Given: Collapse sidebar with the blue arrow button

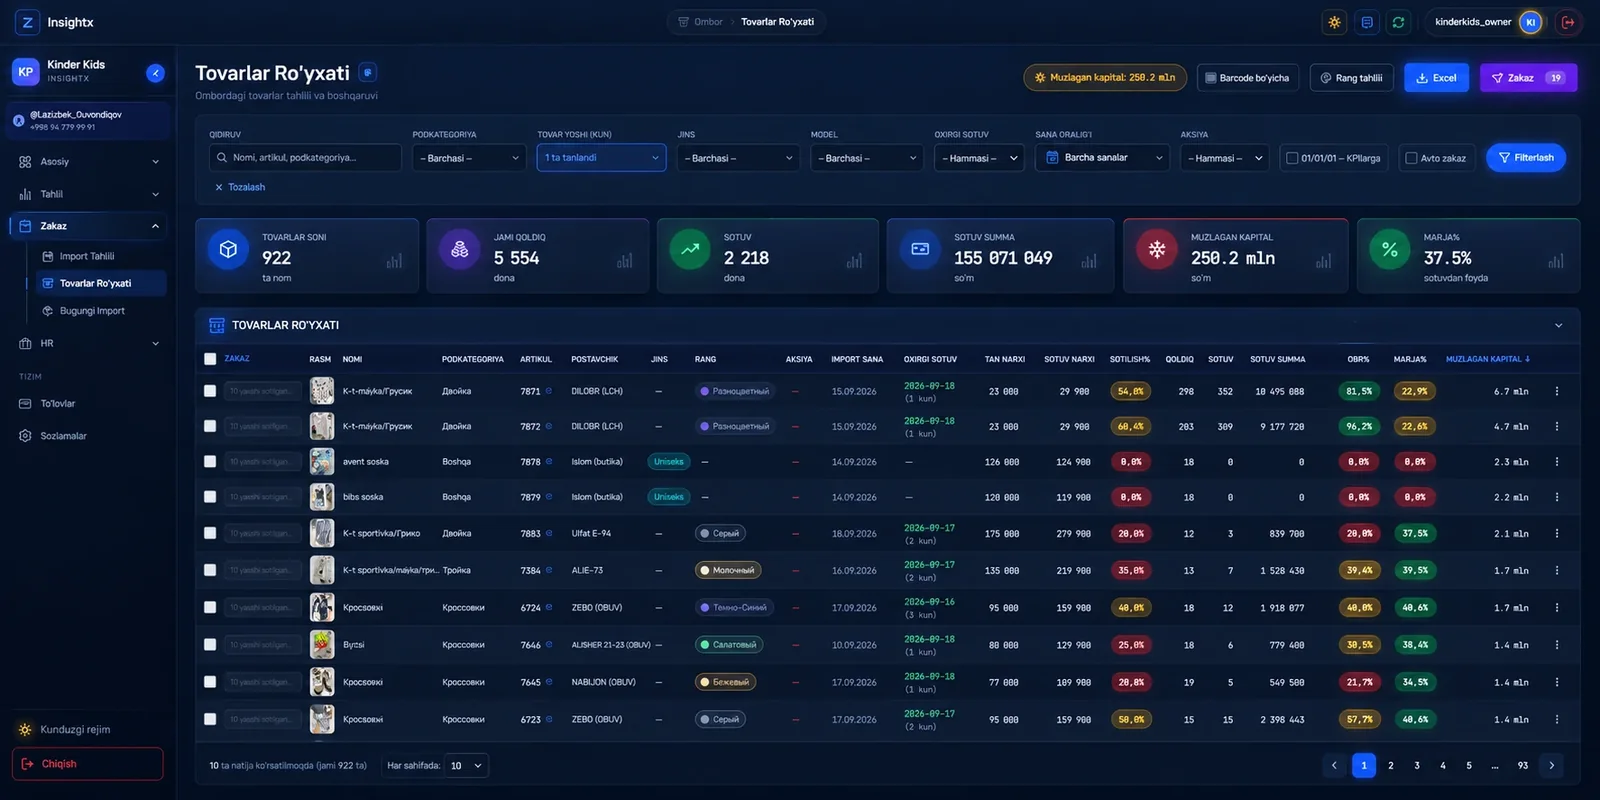Looking at the screenshot, I should (x=155, y=72).
